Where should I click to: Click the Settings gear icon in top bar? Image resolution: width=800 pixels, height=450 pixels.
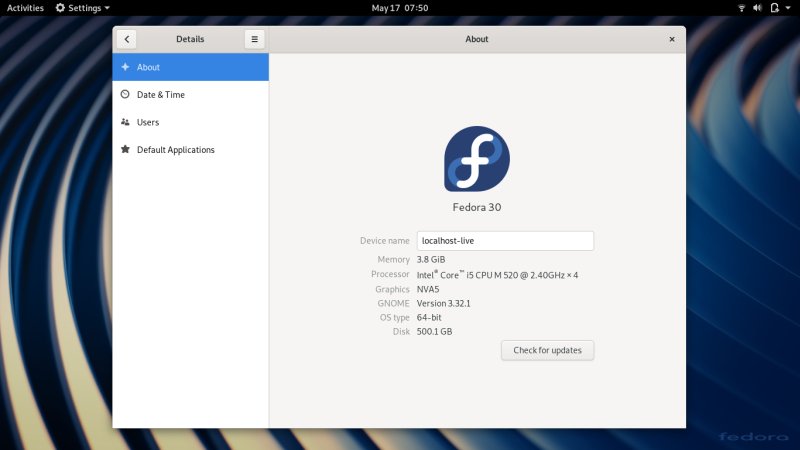pos(60,8)
